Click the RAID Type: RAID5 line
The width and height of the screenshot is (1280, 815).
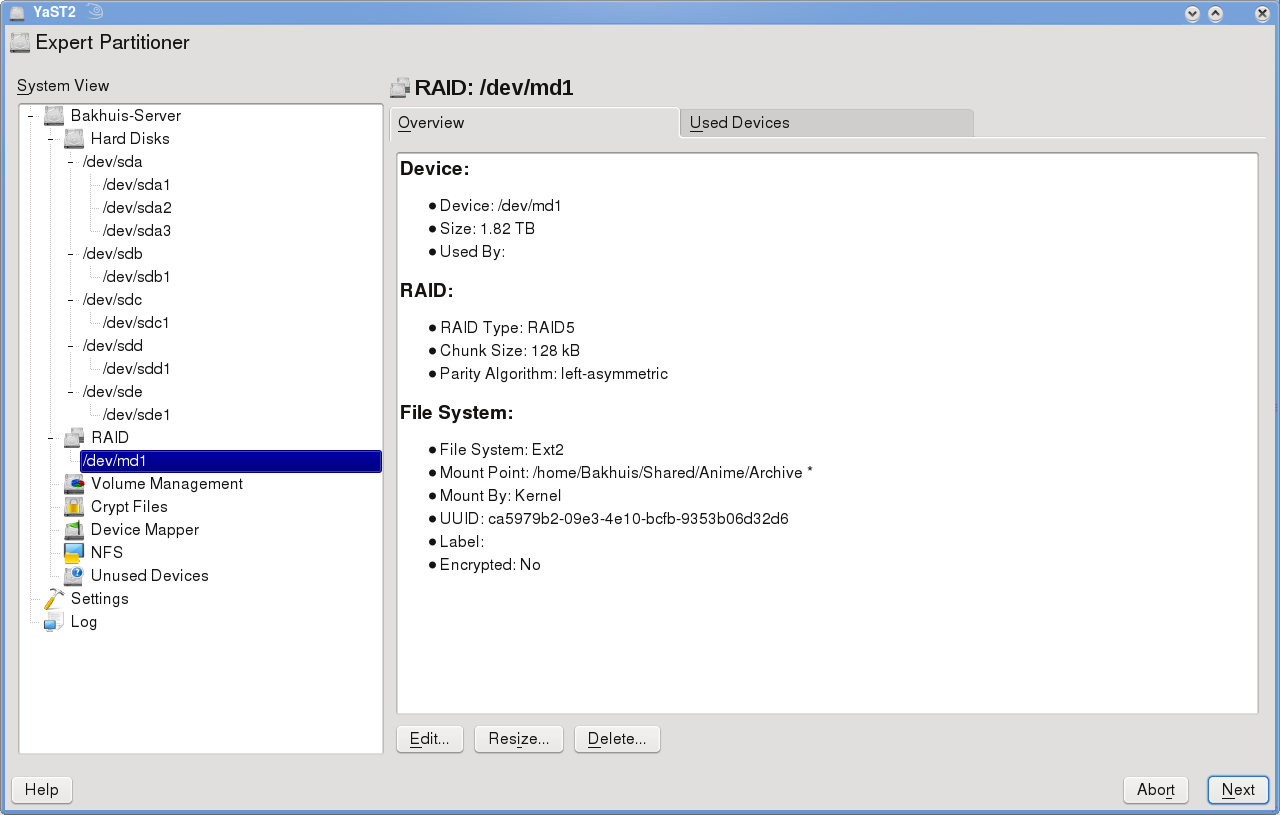coord(507,328)
